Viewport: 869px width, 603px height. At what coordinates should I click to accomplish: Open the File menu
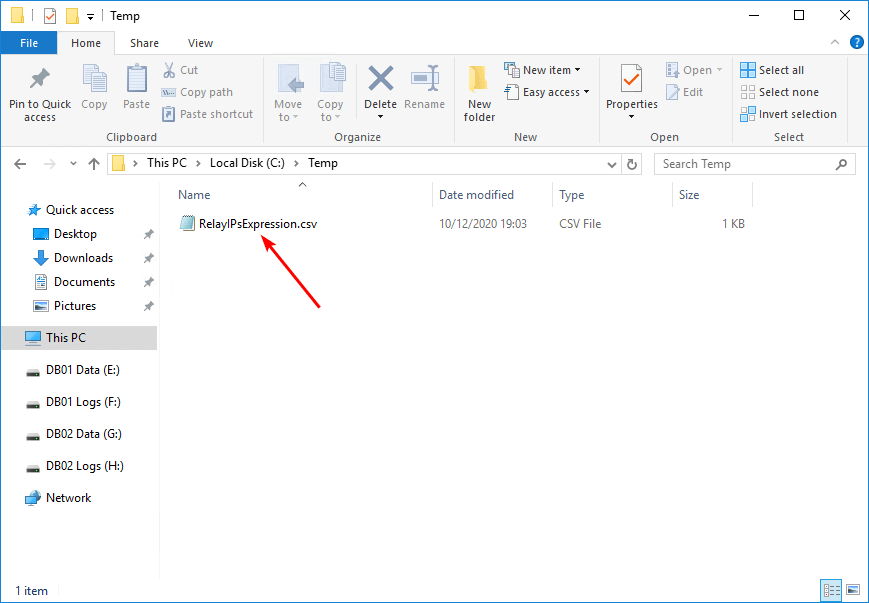[x=29, y=43]
